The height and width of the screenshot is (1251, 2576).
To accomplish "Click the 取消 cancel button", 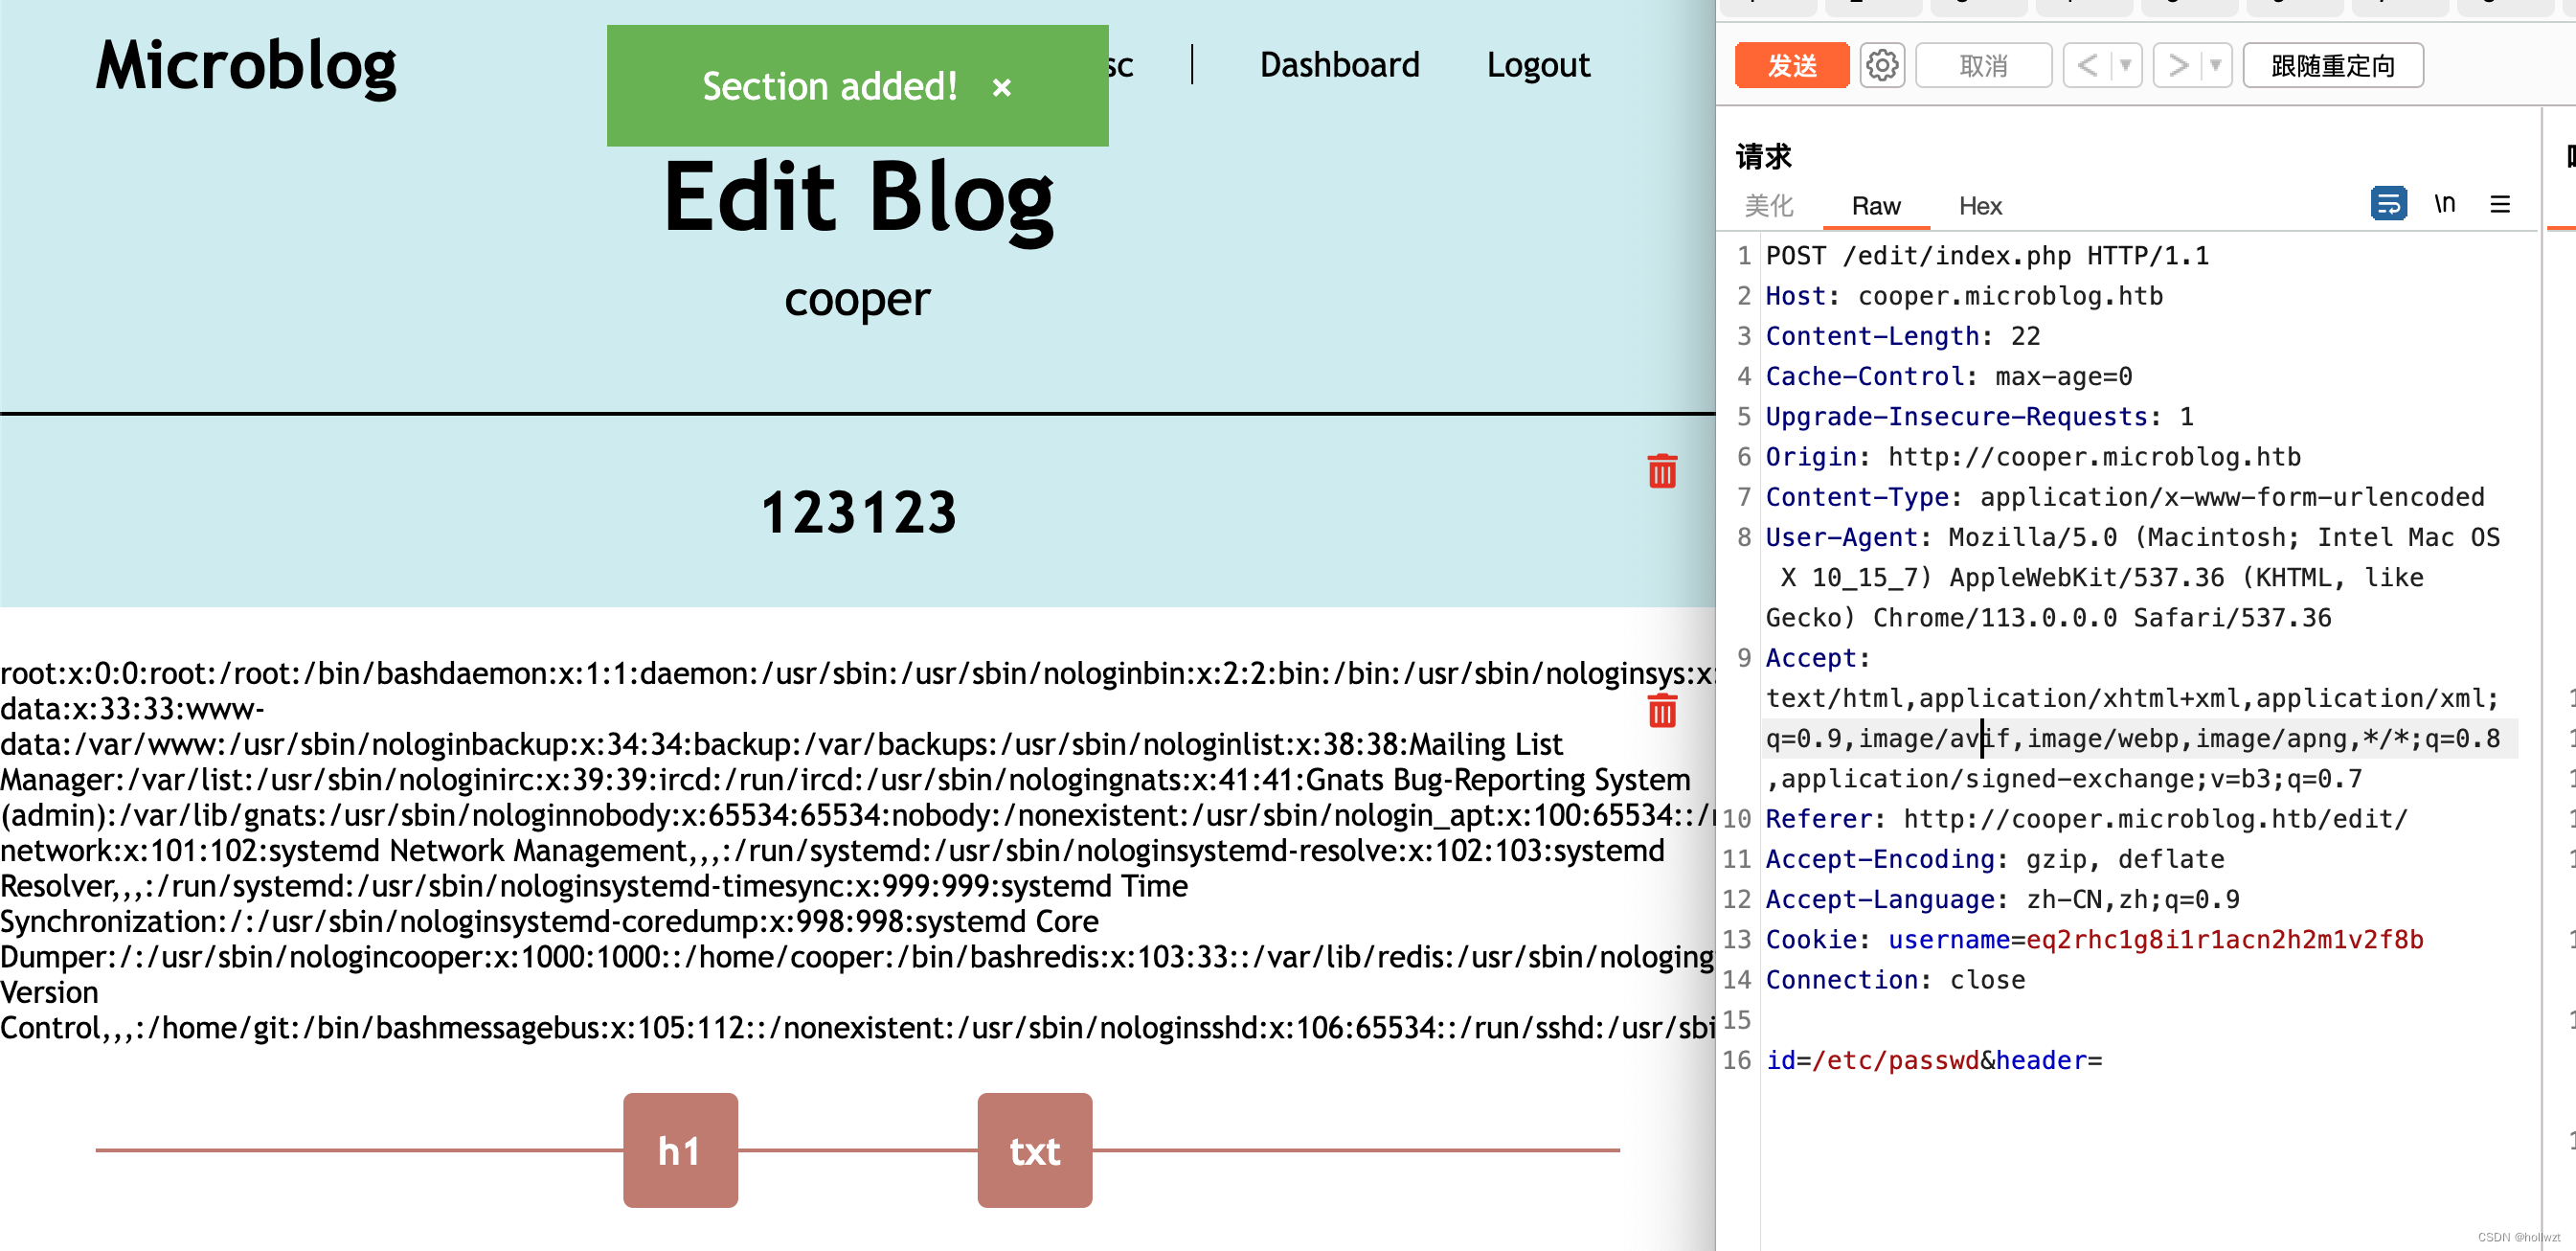I will (x=1983, y=66).
